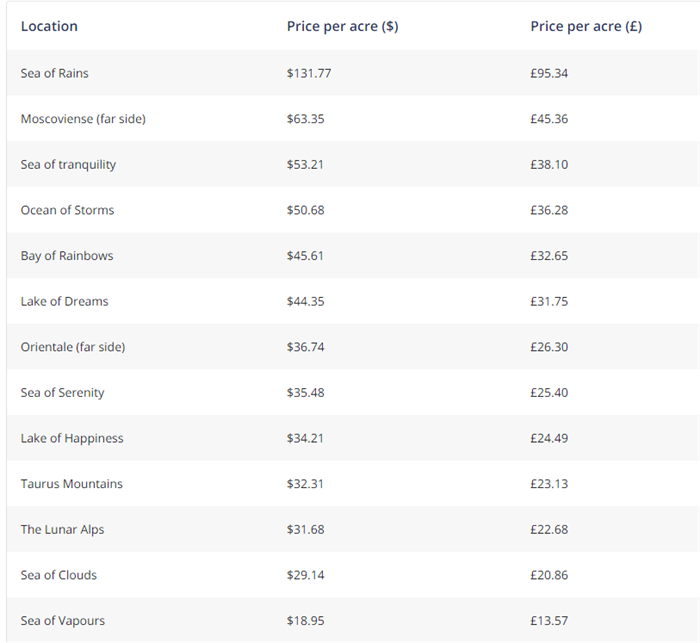
Task: Click the Ocean of Storms location
Action: pyautogui.click(x=67, y=210)
